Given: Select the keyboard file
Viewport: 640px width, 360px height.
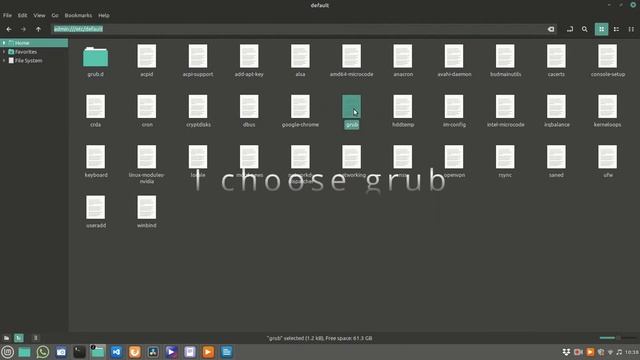Looking at the screenshot, I should click(x=96, y=161).
